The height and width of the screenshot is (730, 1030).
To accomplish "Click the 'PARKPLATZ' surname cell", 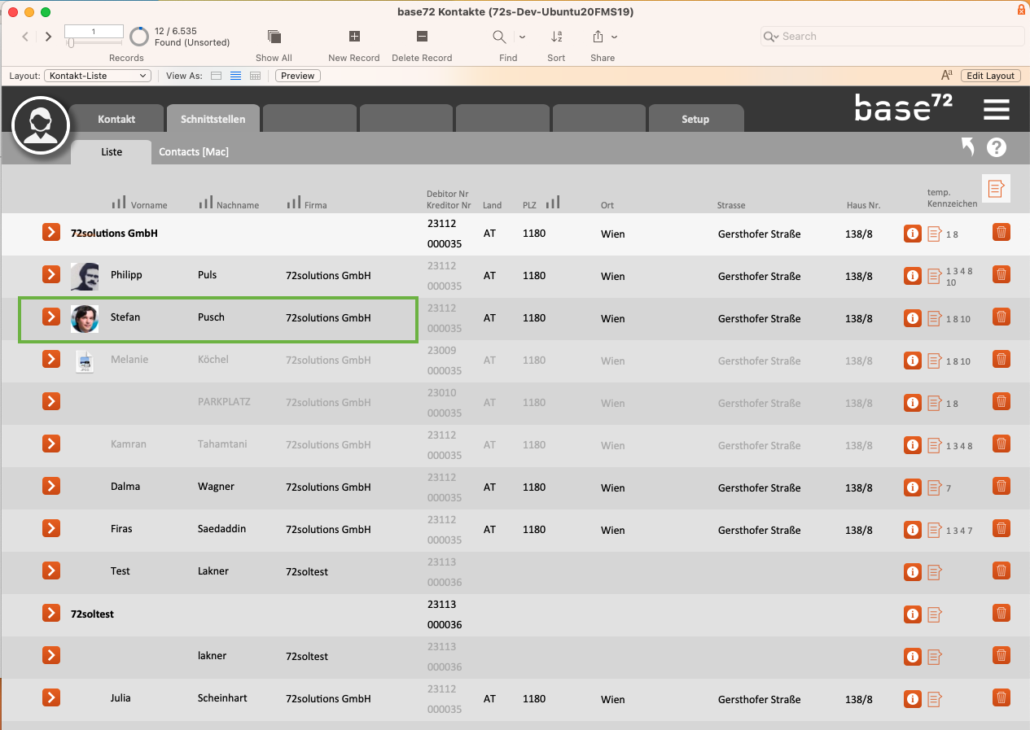I will pos(224,401).
